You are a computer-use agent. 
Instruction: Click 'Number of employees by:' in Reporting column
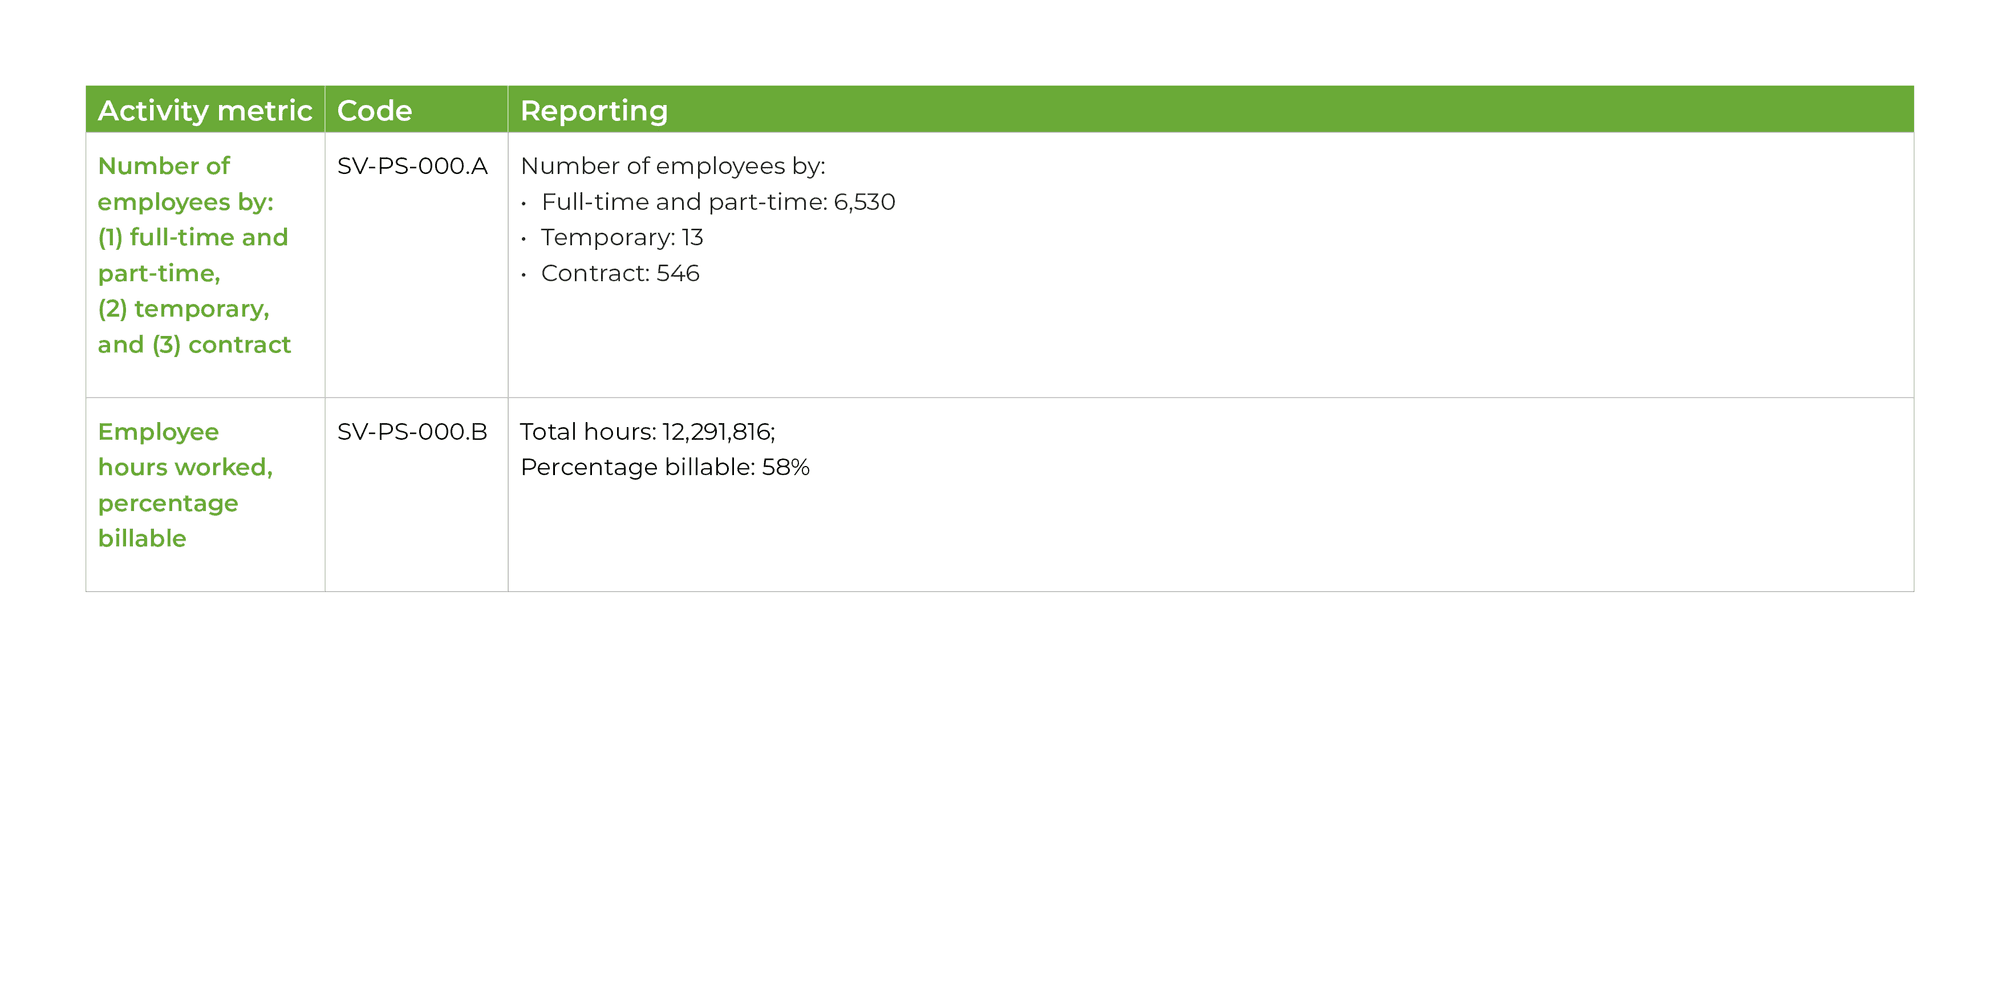click(673, 166)
